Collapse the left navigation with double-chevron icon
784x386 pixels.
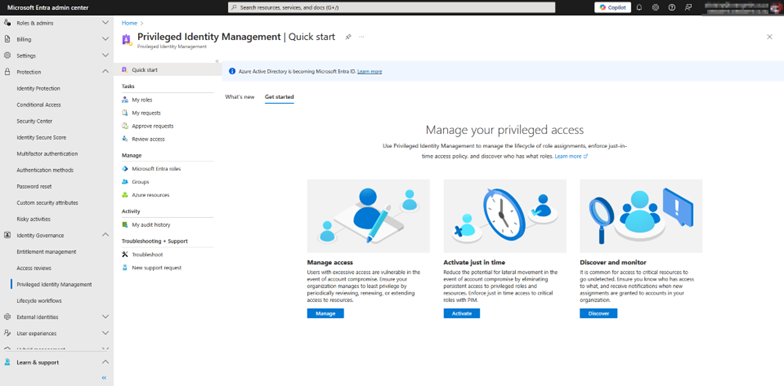click(104, 378)
